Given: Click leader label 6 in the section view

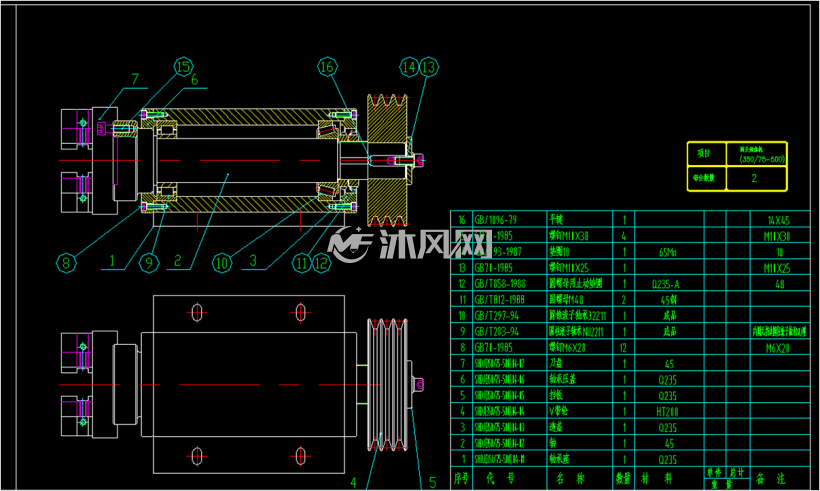Looking at the screenshot, I should 195,79.
